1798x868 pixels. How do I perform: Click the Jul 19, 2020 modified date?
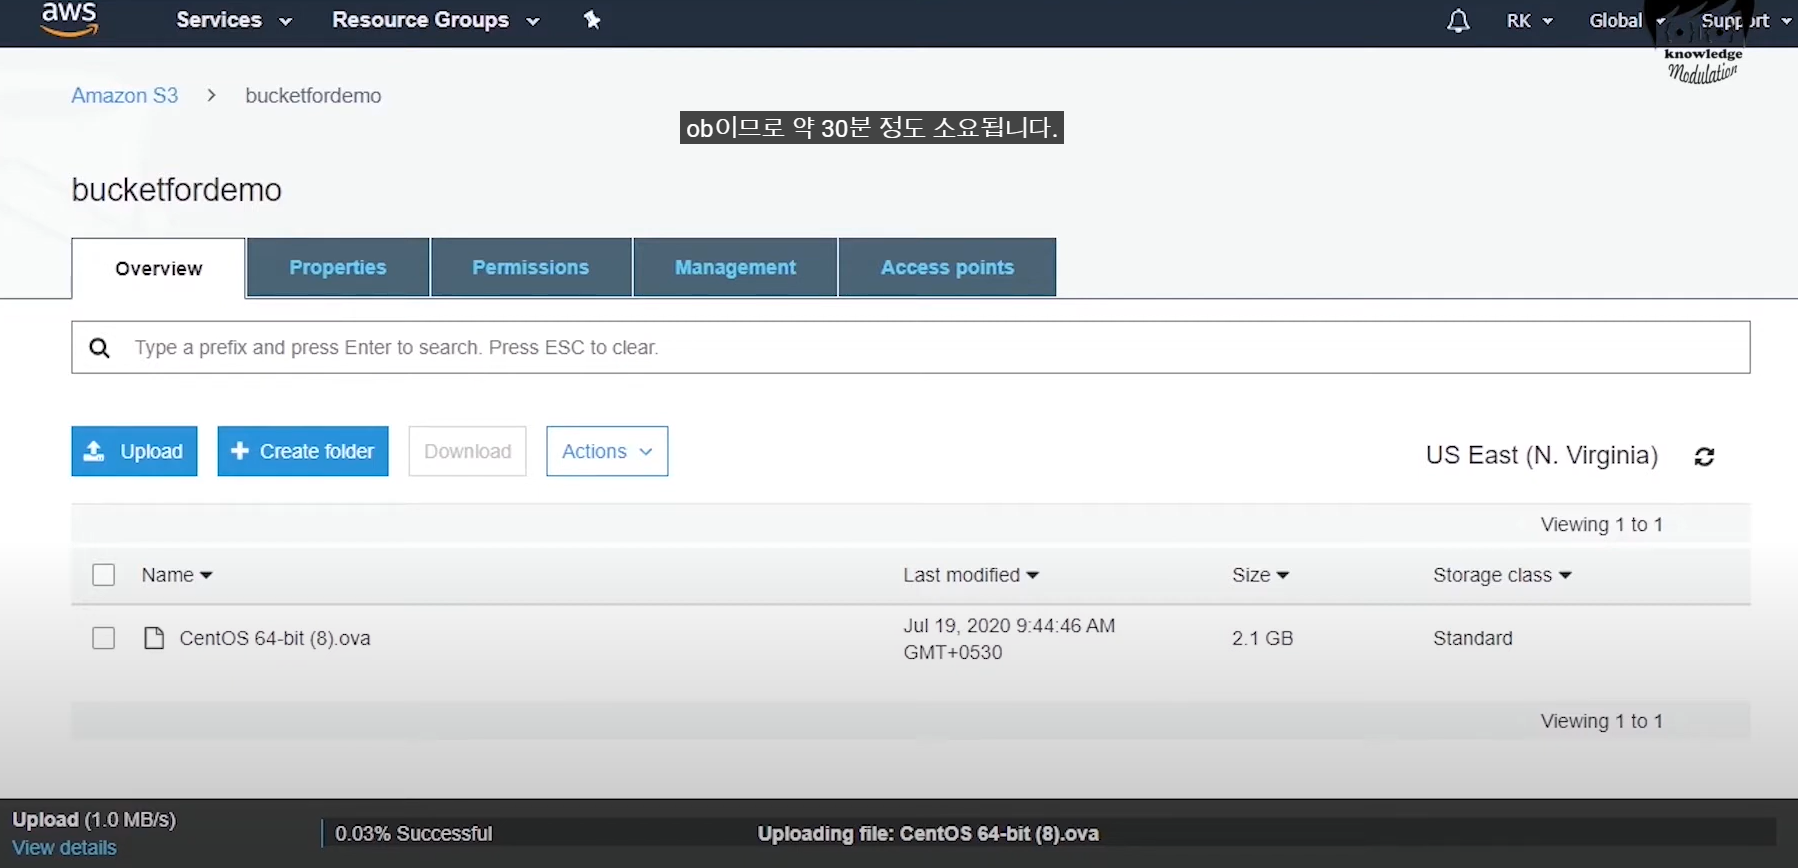tap(1009, 638)
